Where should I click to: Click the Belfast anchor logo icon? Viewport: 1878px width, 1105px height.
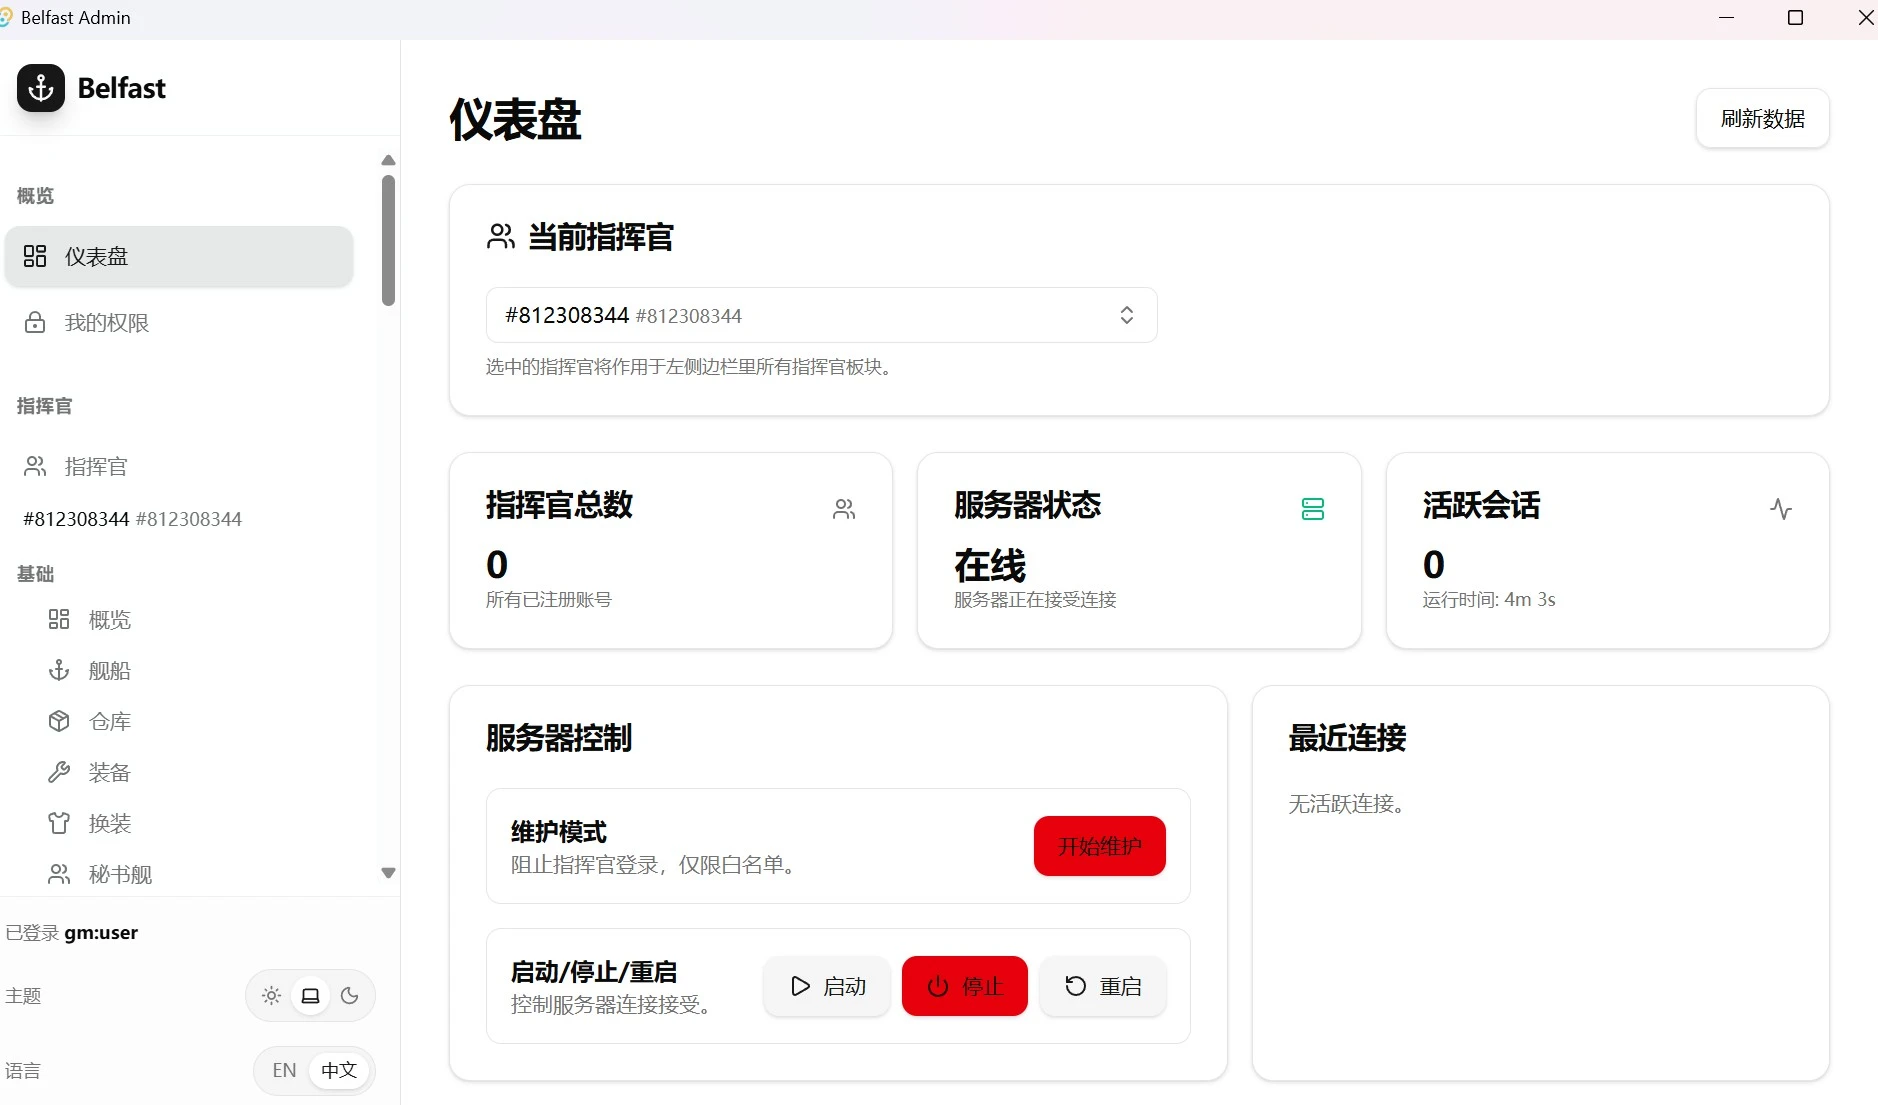pyautogui.click(x=41, y=88)
